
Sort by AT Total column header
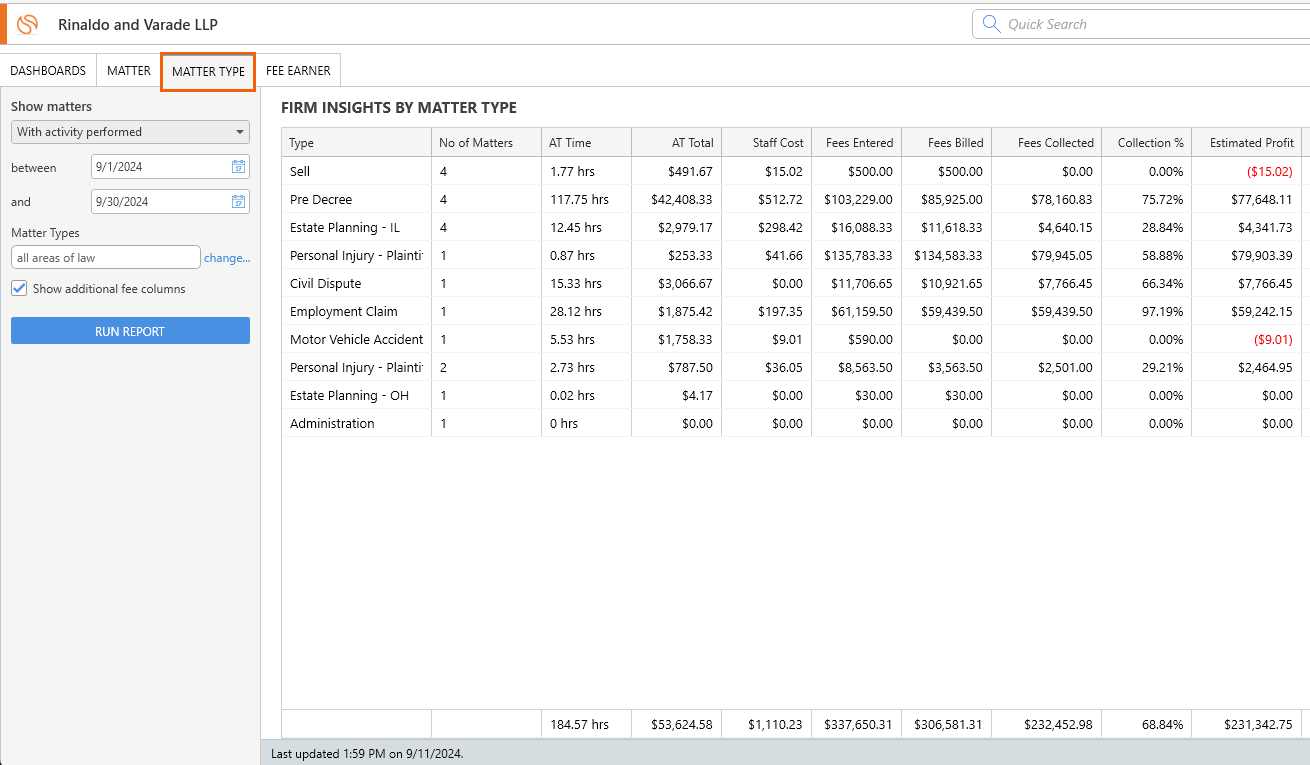pyautogui.click(x=676, y=143)
